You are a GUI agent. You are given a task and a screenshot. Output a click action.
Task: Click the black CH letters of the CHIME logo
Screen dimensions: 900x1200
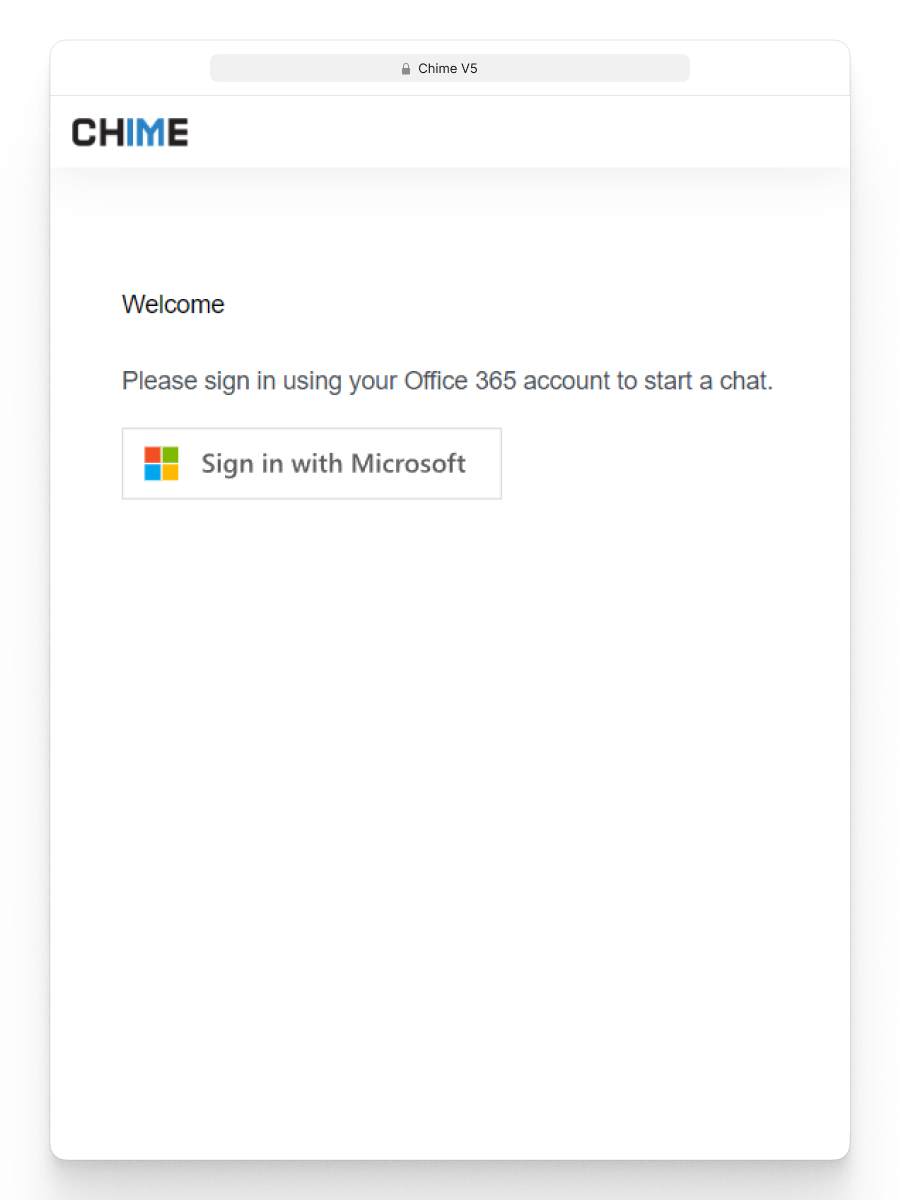pyautogui.click(x=96, y=131)
